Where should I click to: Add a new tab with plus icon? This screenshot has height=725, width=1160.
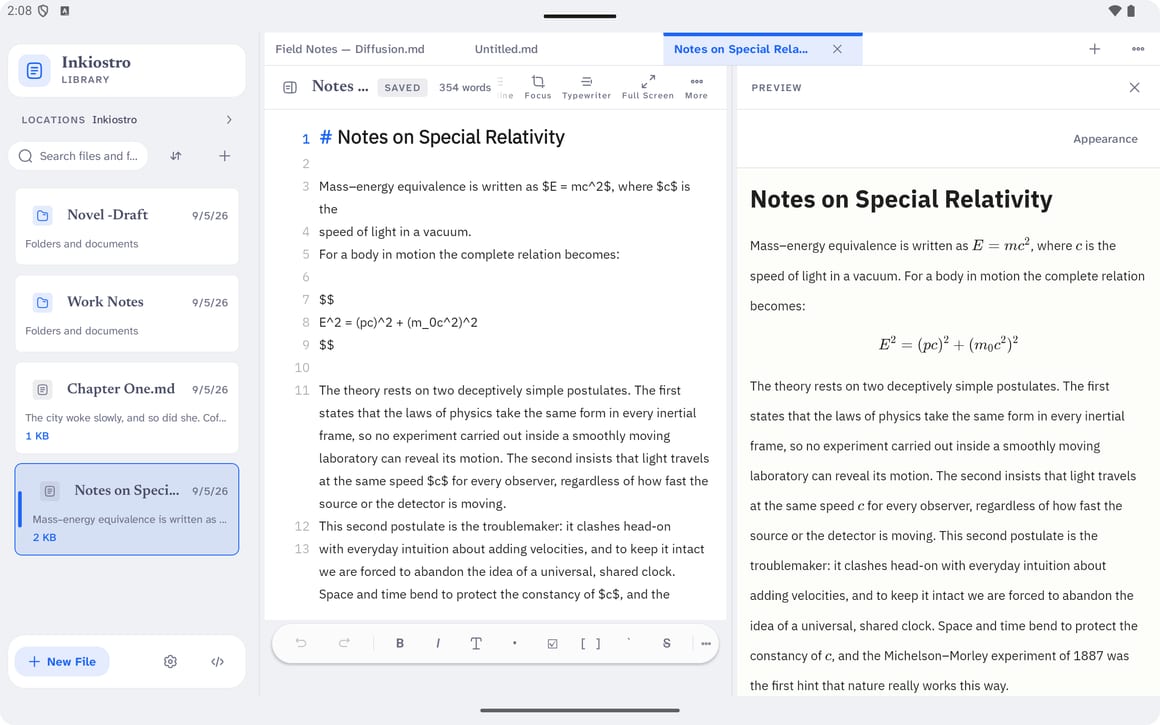click(x=1094, y=49)
